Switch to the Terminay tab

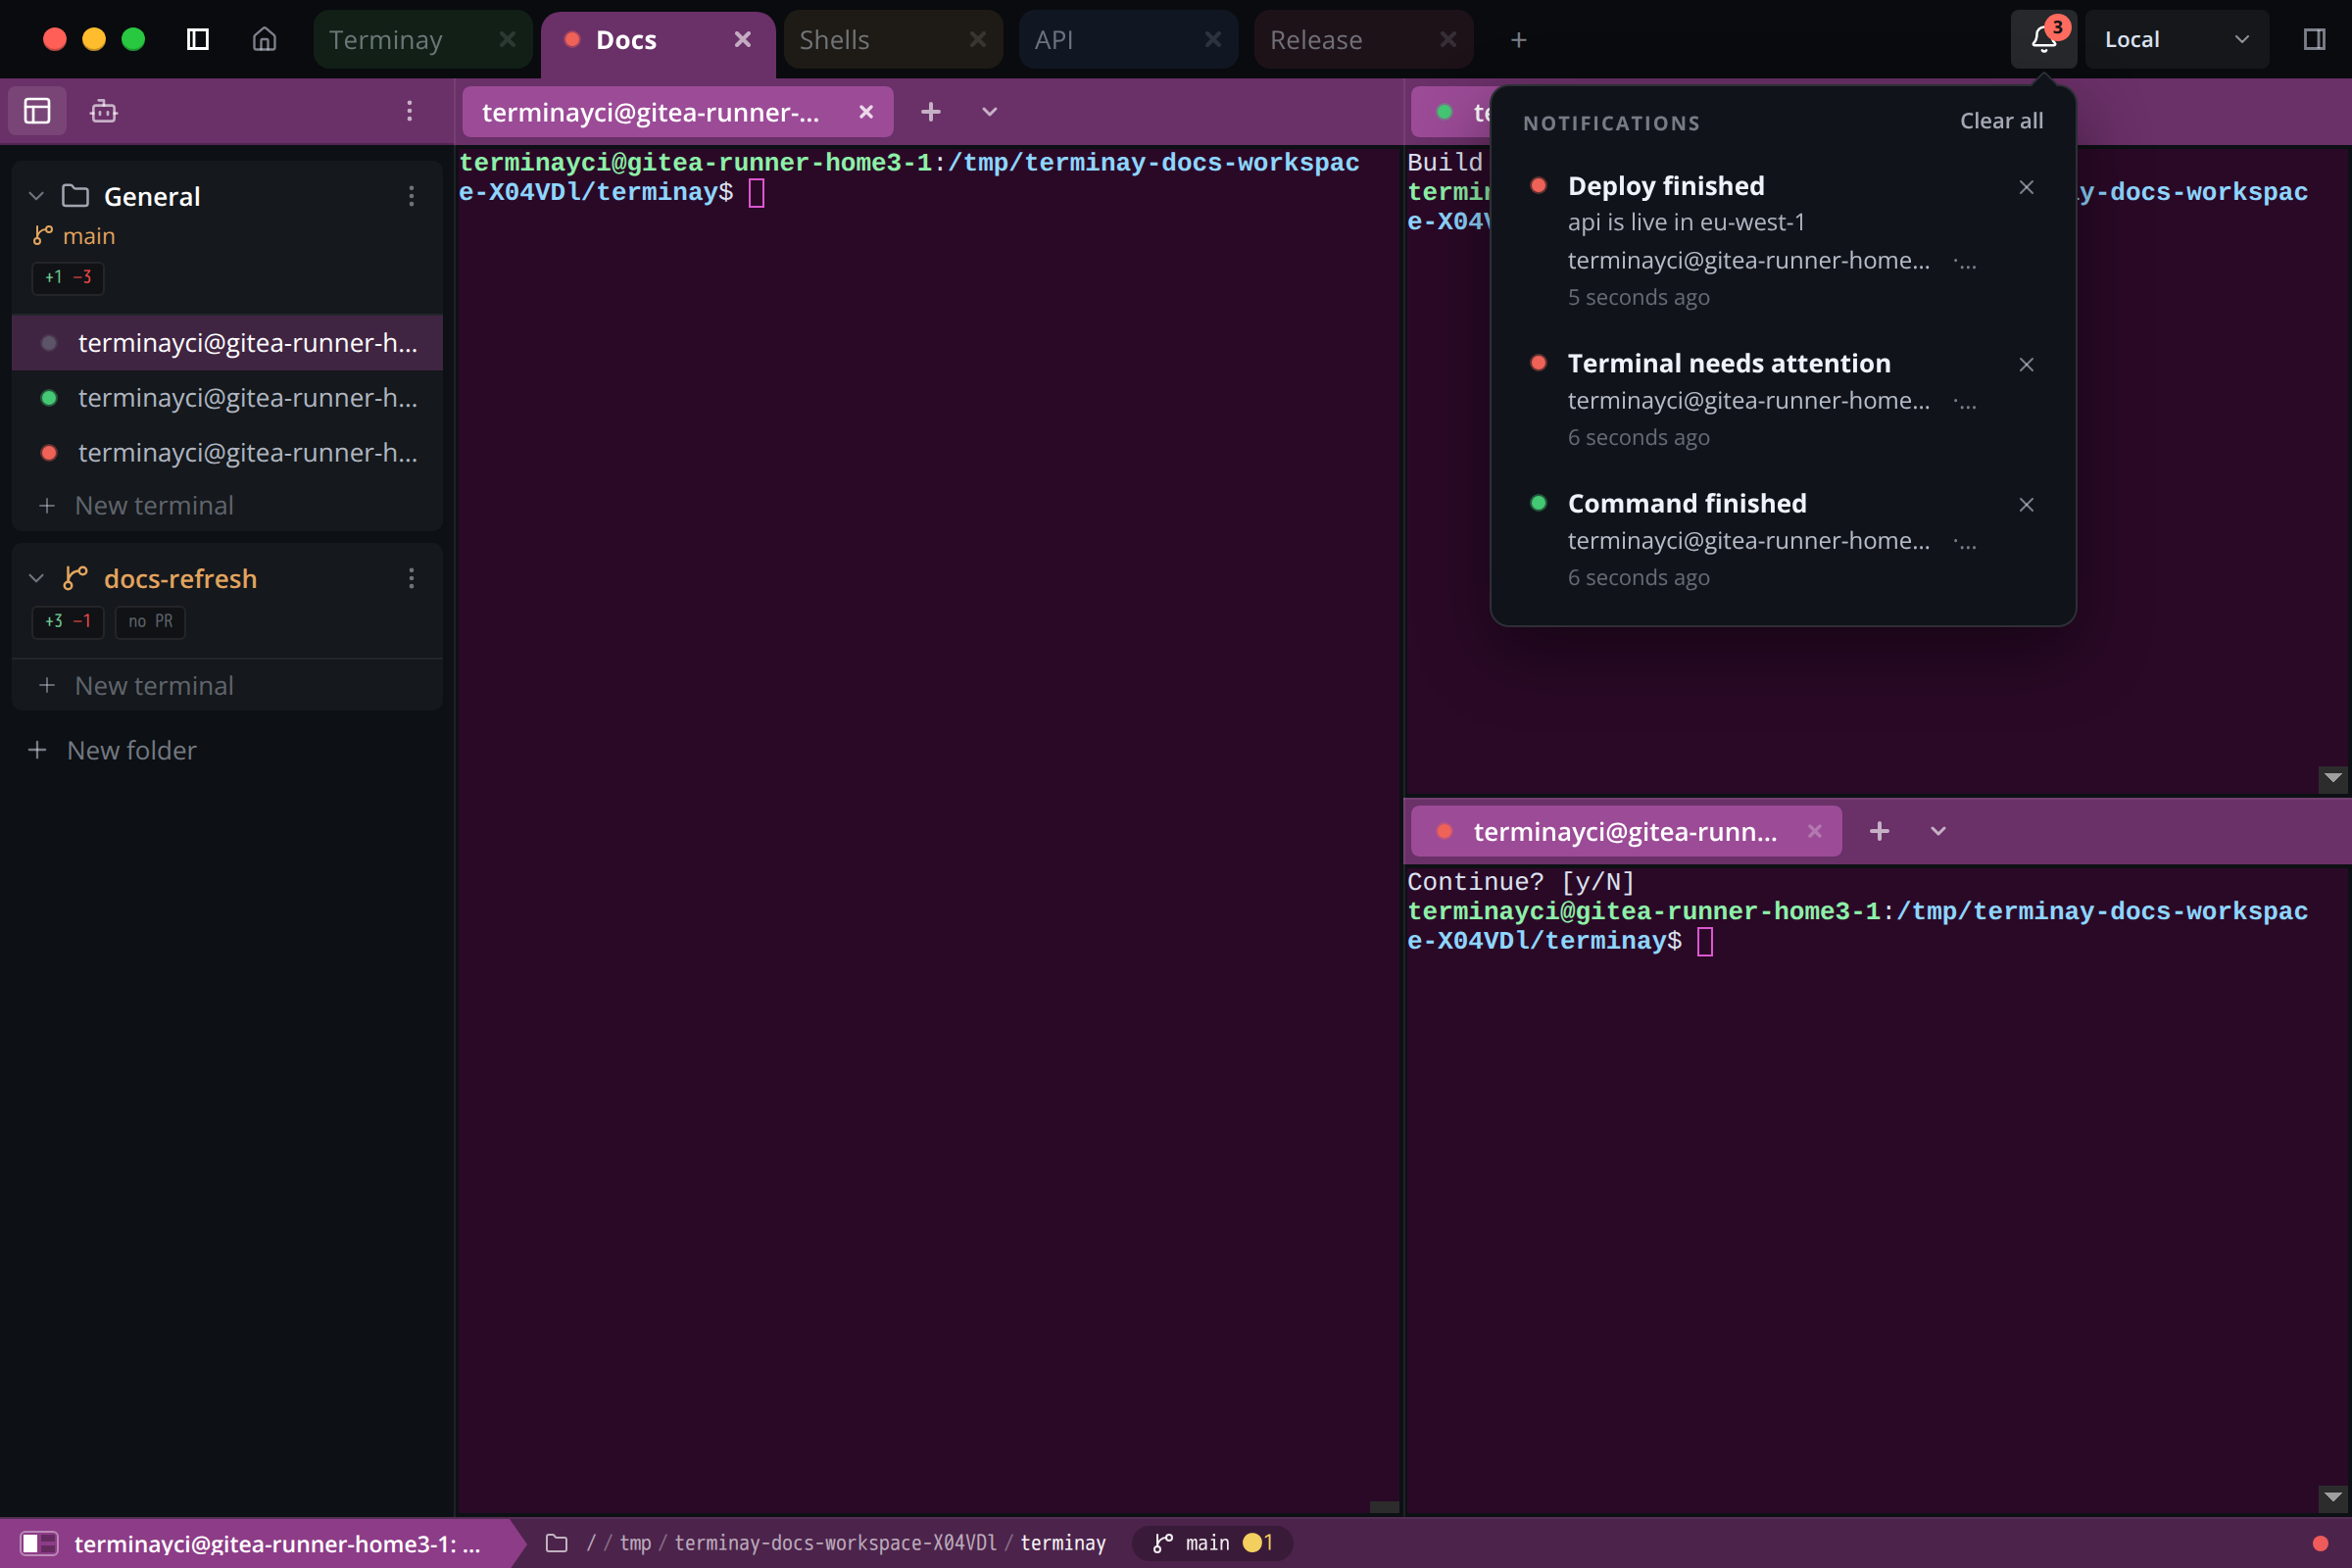pos(422,39)
